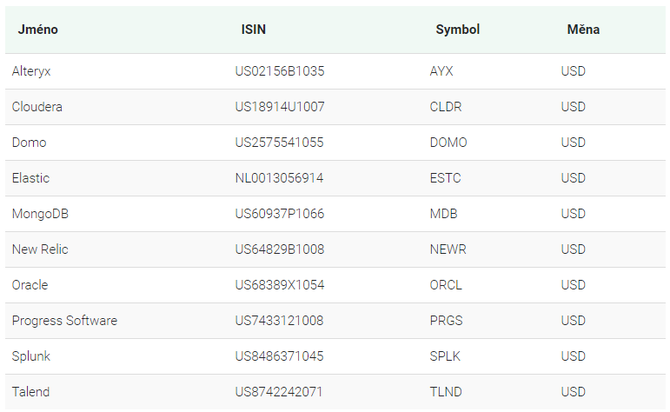
Task: Click the Měna column header
Action: point(583,29)
